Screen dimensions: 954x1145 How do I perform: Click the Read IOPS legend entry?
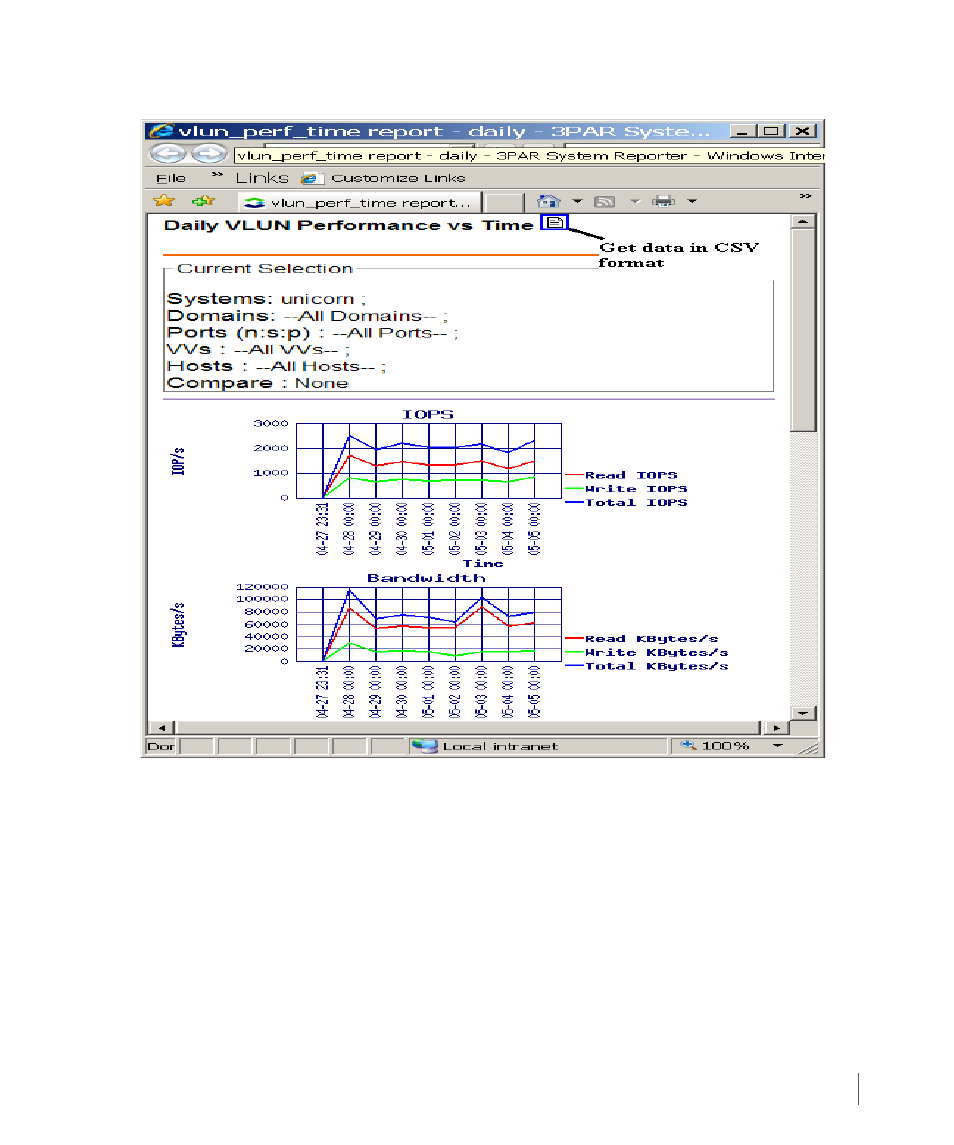pyautogui.click(x=621, y=475)
